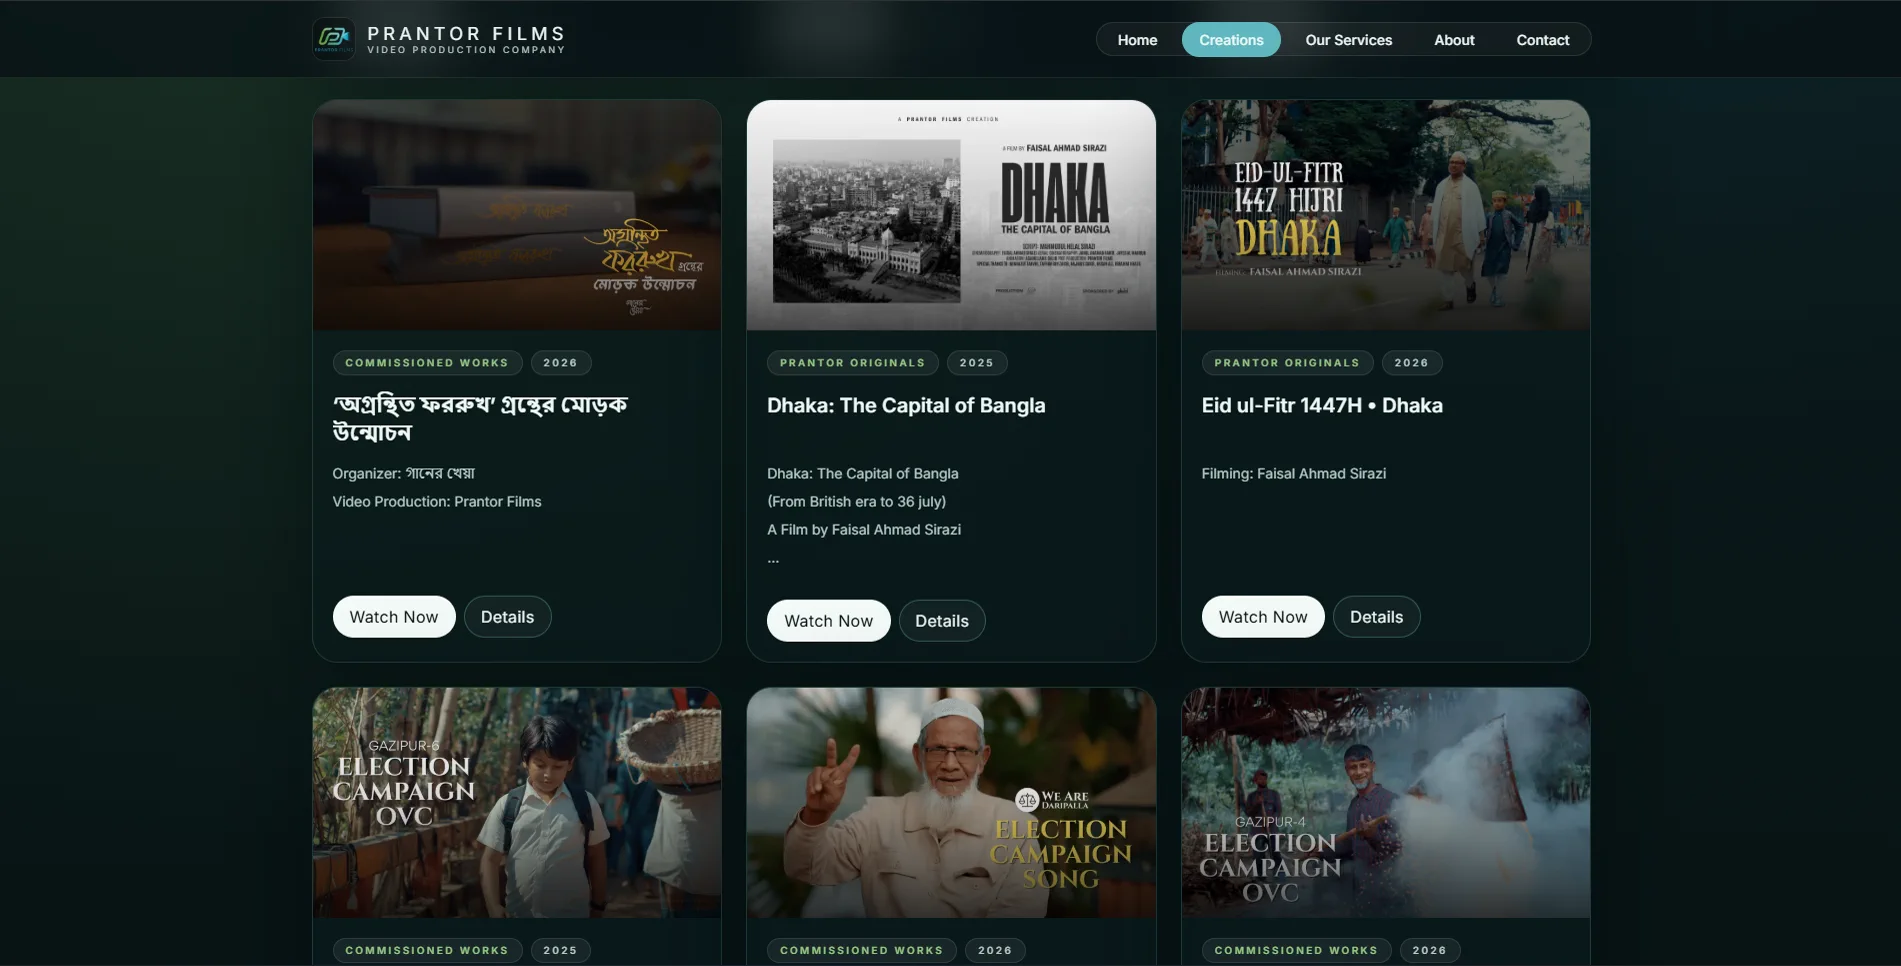Click Prantor Originals tag on Eid ul-Fitr card
Screen dimensions: 1901x966
pos(1287,363)
